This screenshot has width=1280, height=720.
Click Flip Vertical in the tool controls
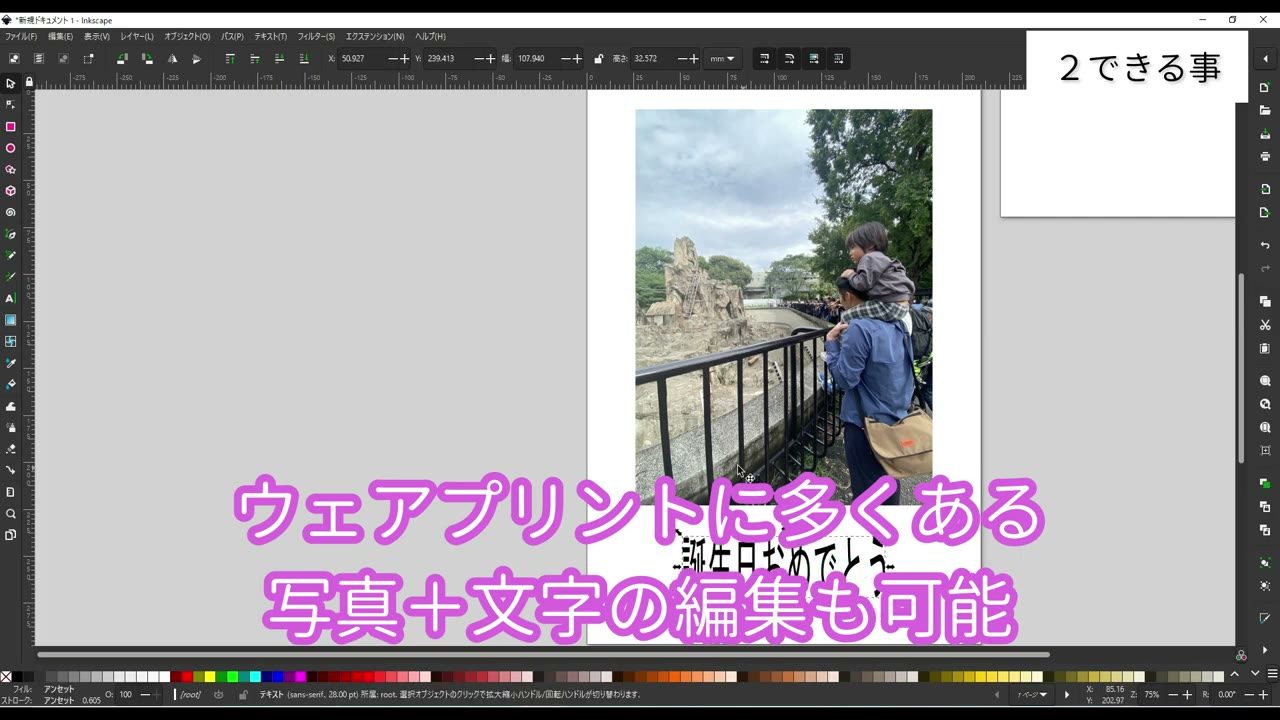(196, 58)
